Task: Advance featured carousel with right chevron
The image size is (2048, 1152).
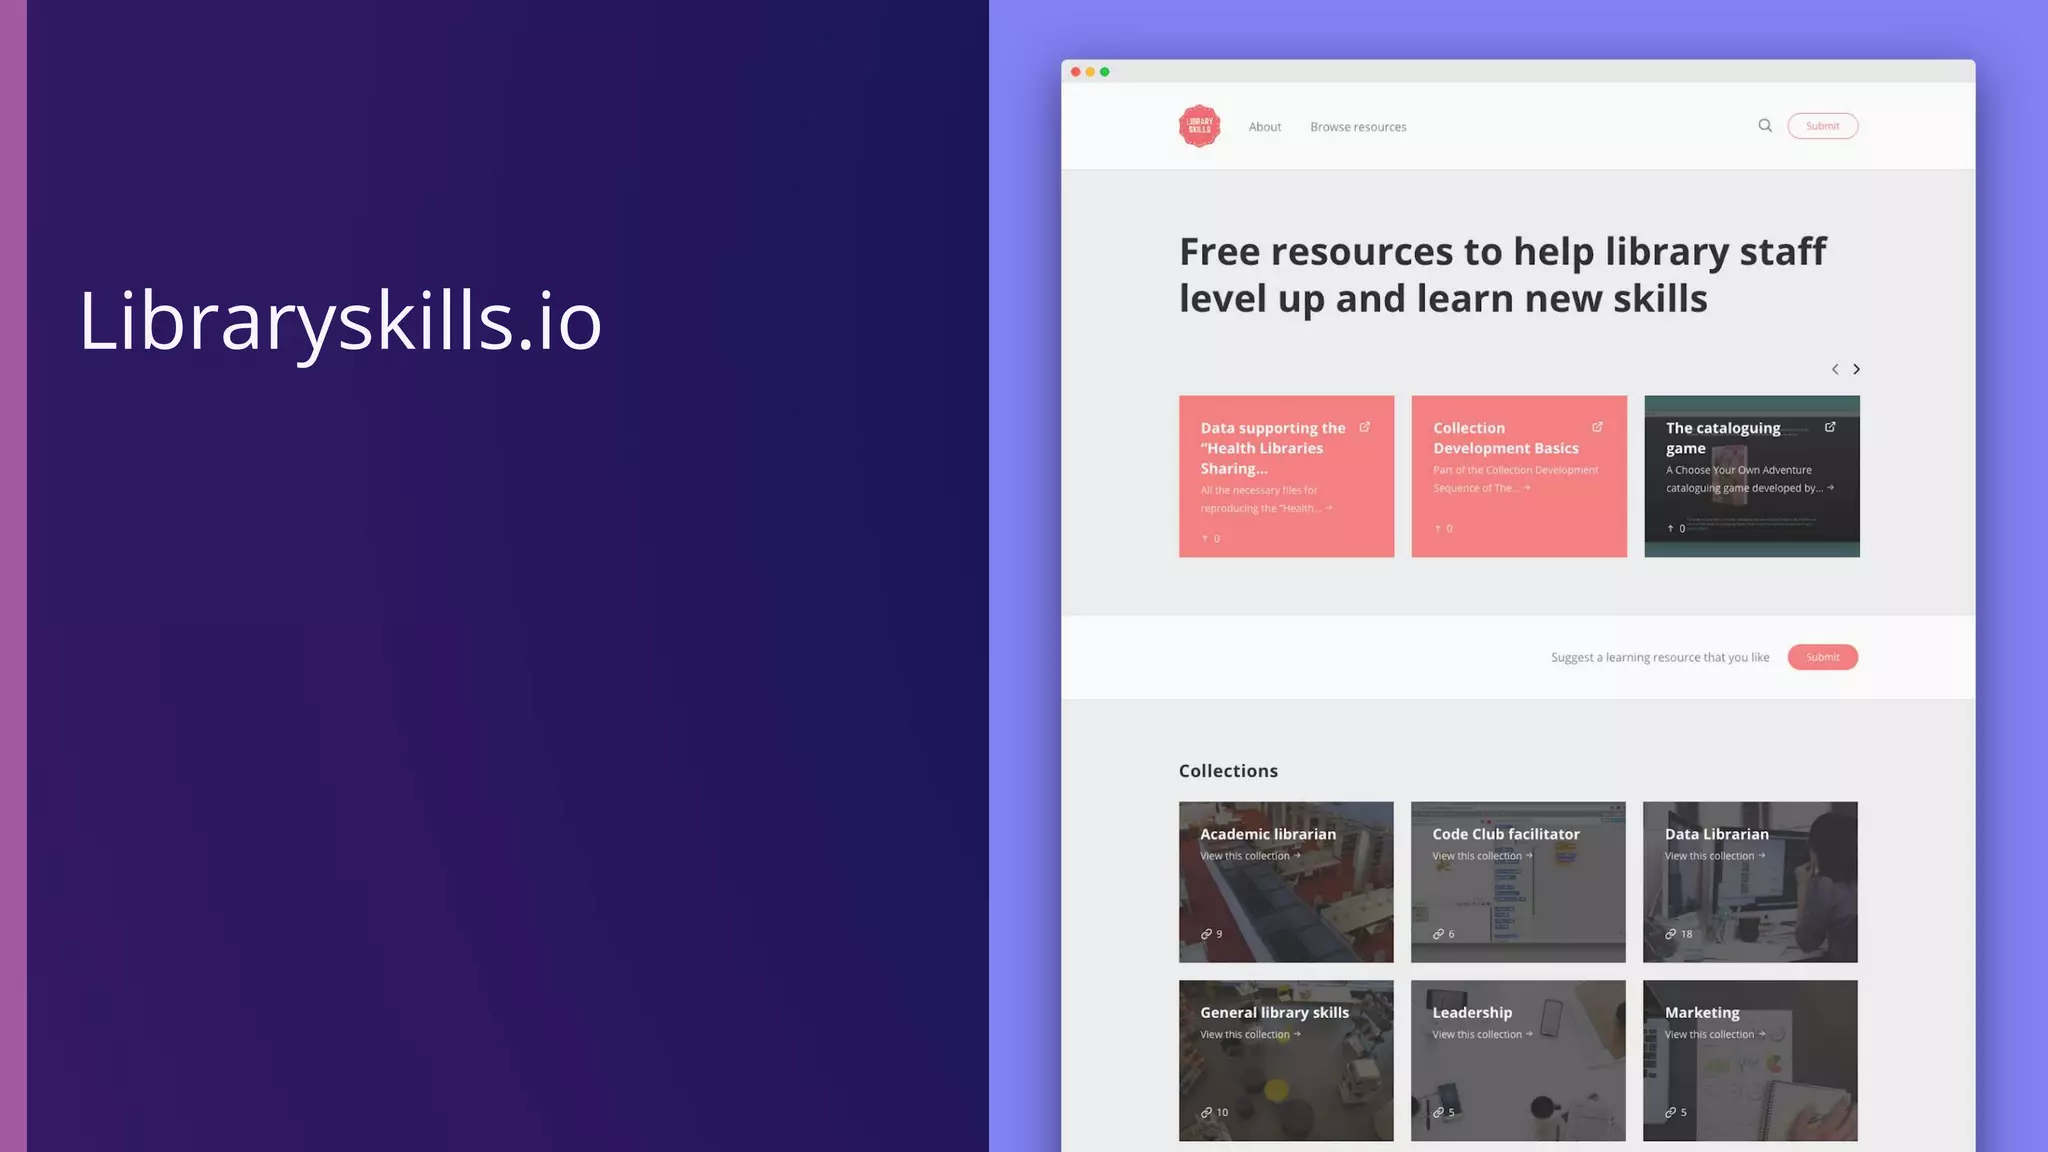Action: 1856,369
